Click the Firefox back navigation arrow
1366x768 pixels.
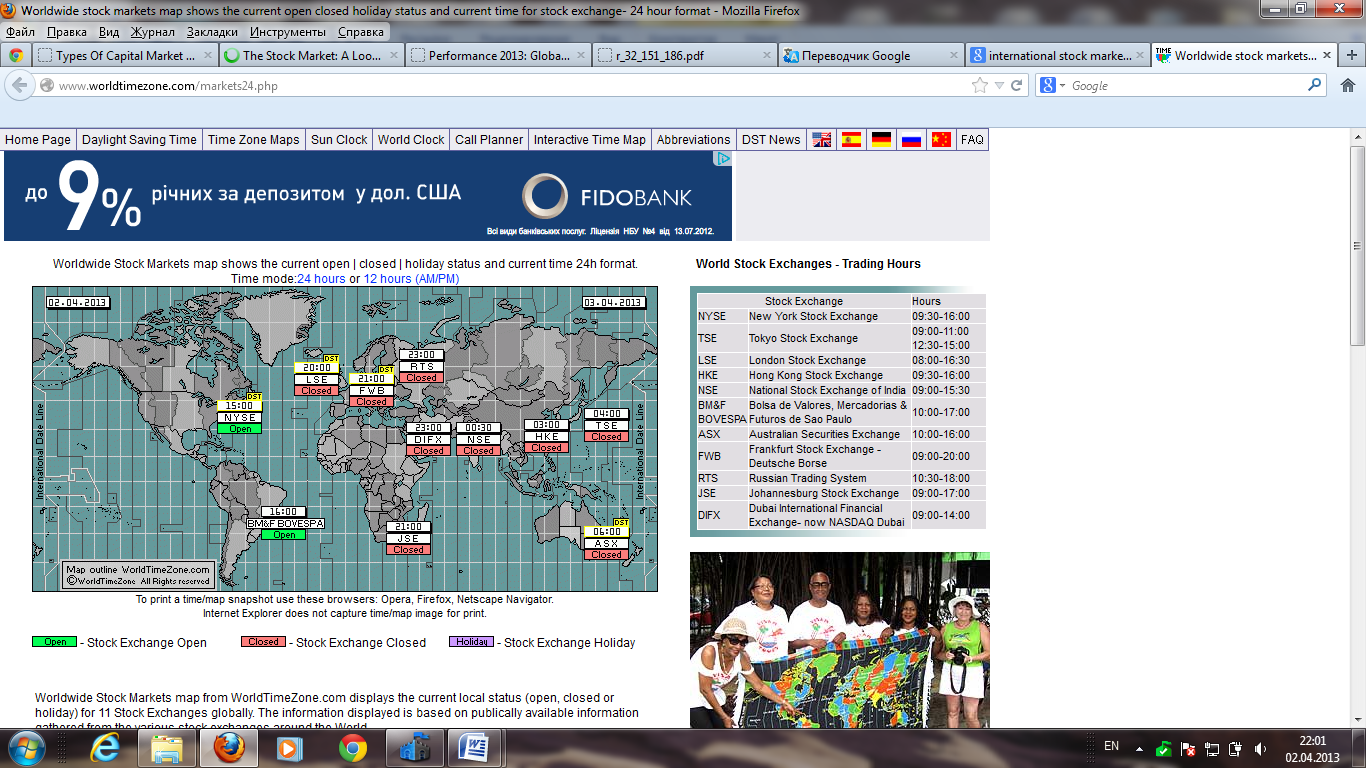(19, 86)
